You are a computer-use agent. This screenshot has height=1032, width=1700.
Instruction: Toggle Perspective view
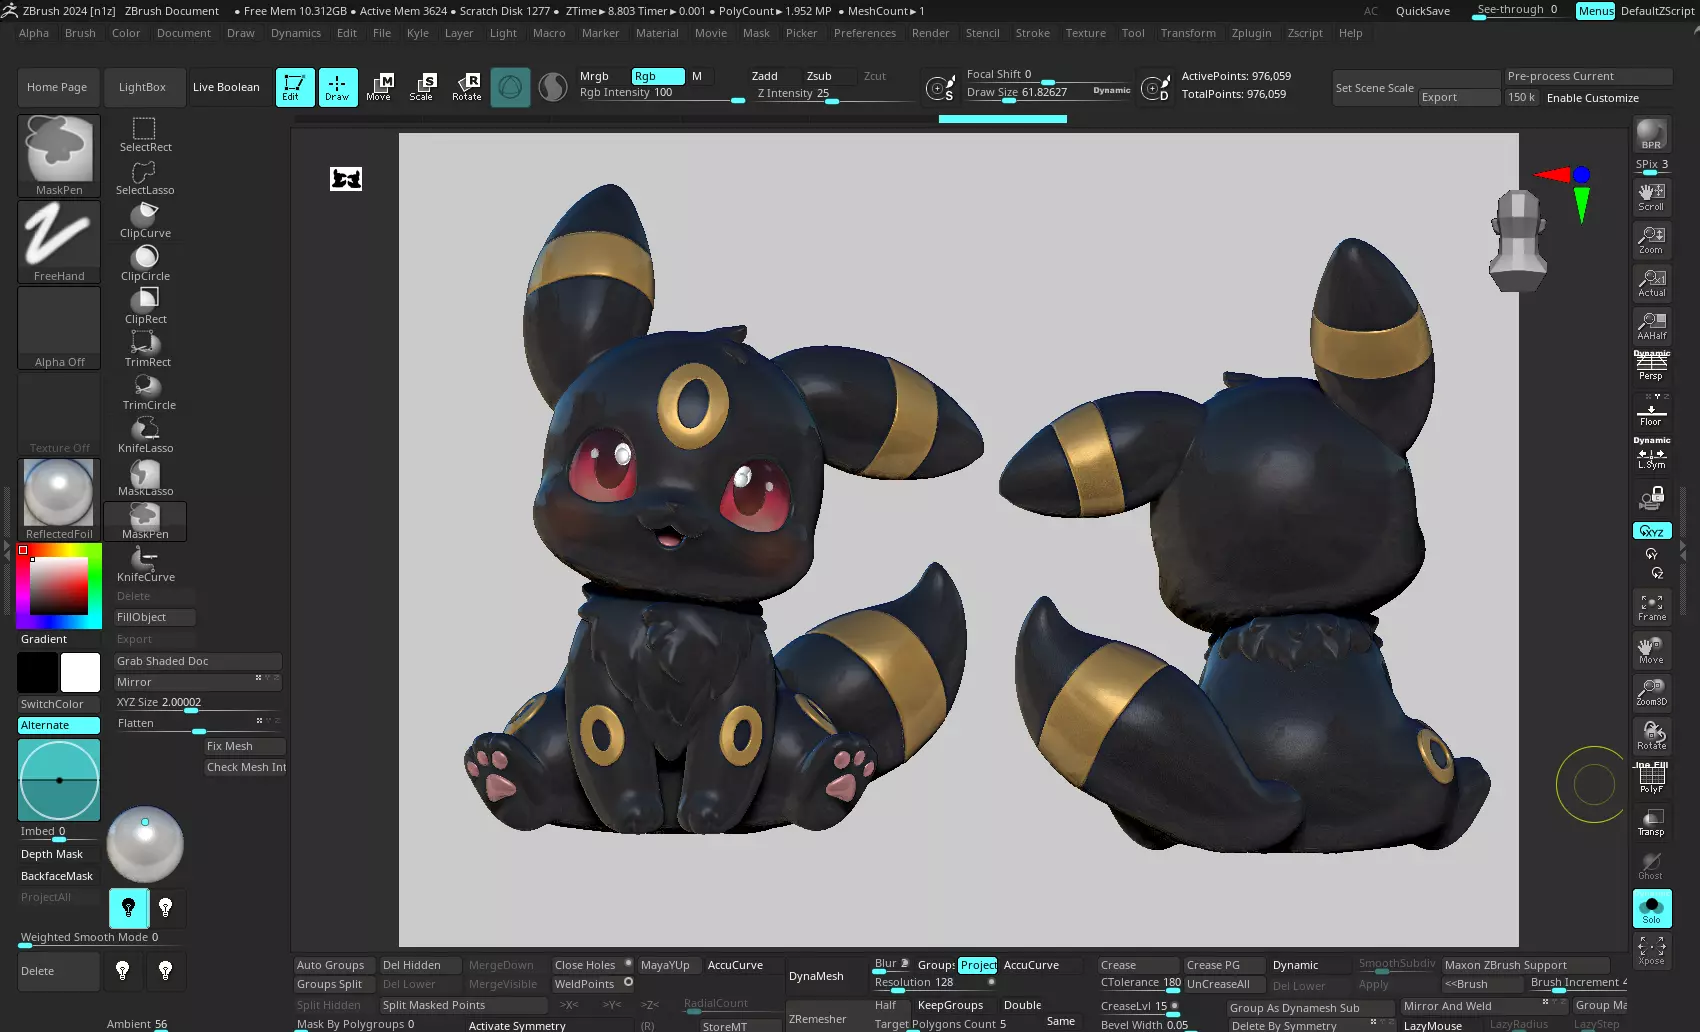pyautogui.click(x=1651, y=366)
